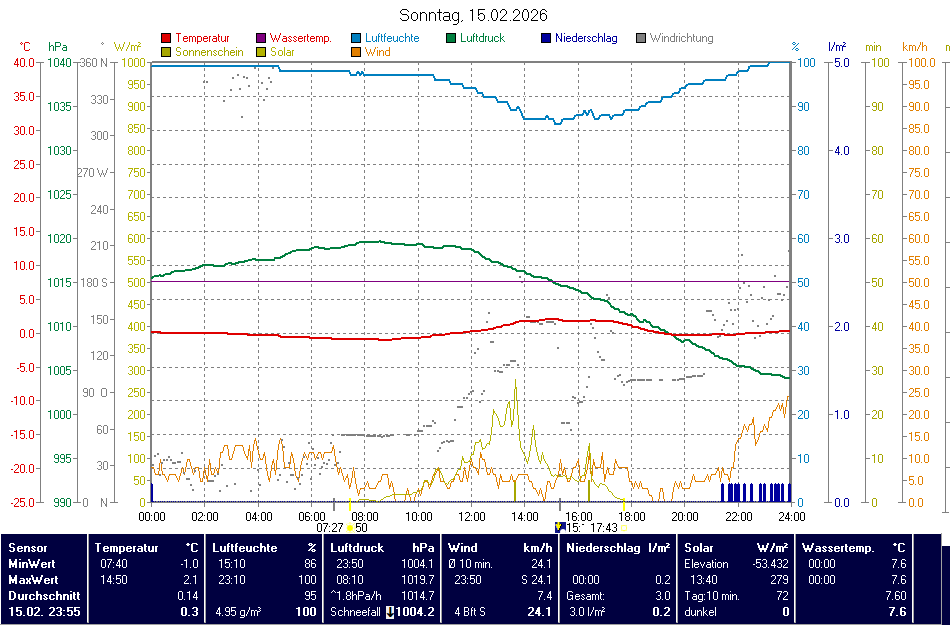Click the Wassertemp. column header in table
Screen dimensions: 950x625
click(838, 548)
